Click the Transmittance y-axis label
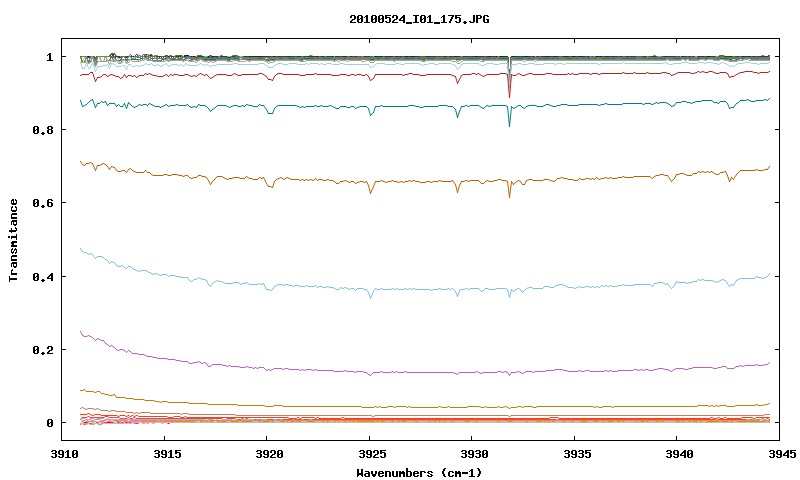The width and height of the screenshot is (800, 480). [13, 240]
